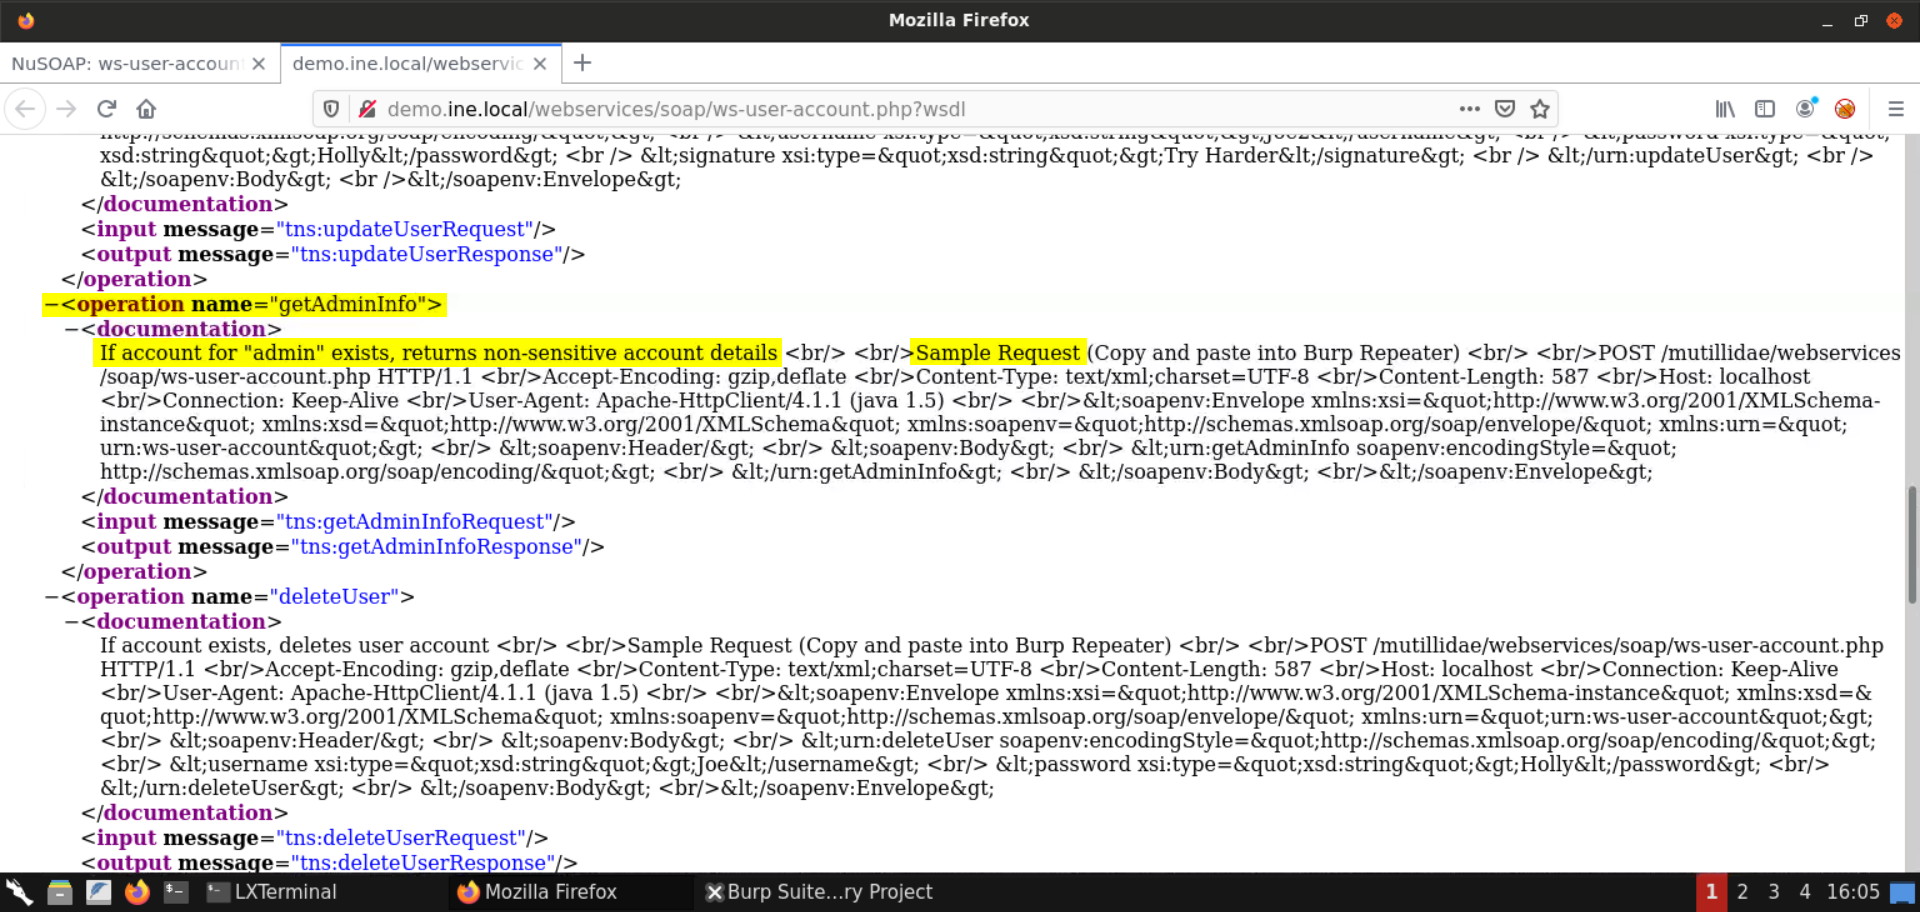The image size is (1920, 912).
Task: Collapse the getAdminInfo documentation node
Action: (x=71, y=329)
